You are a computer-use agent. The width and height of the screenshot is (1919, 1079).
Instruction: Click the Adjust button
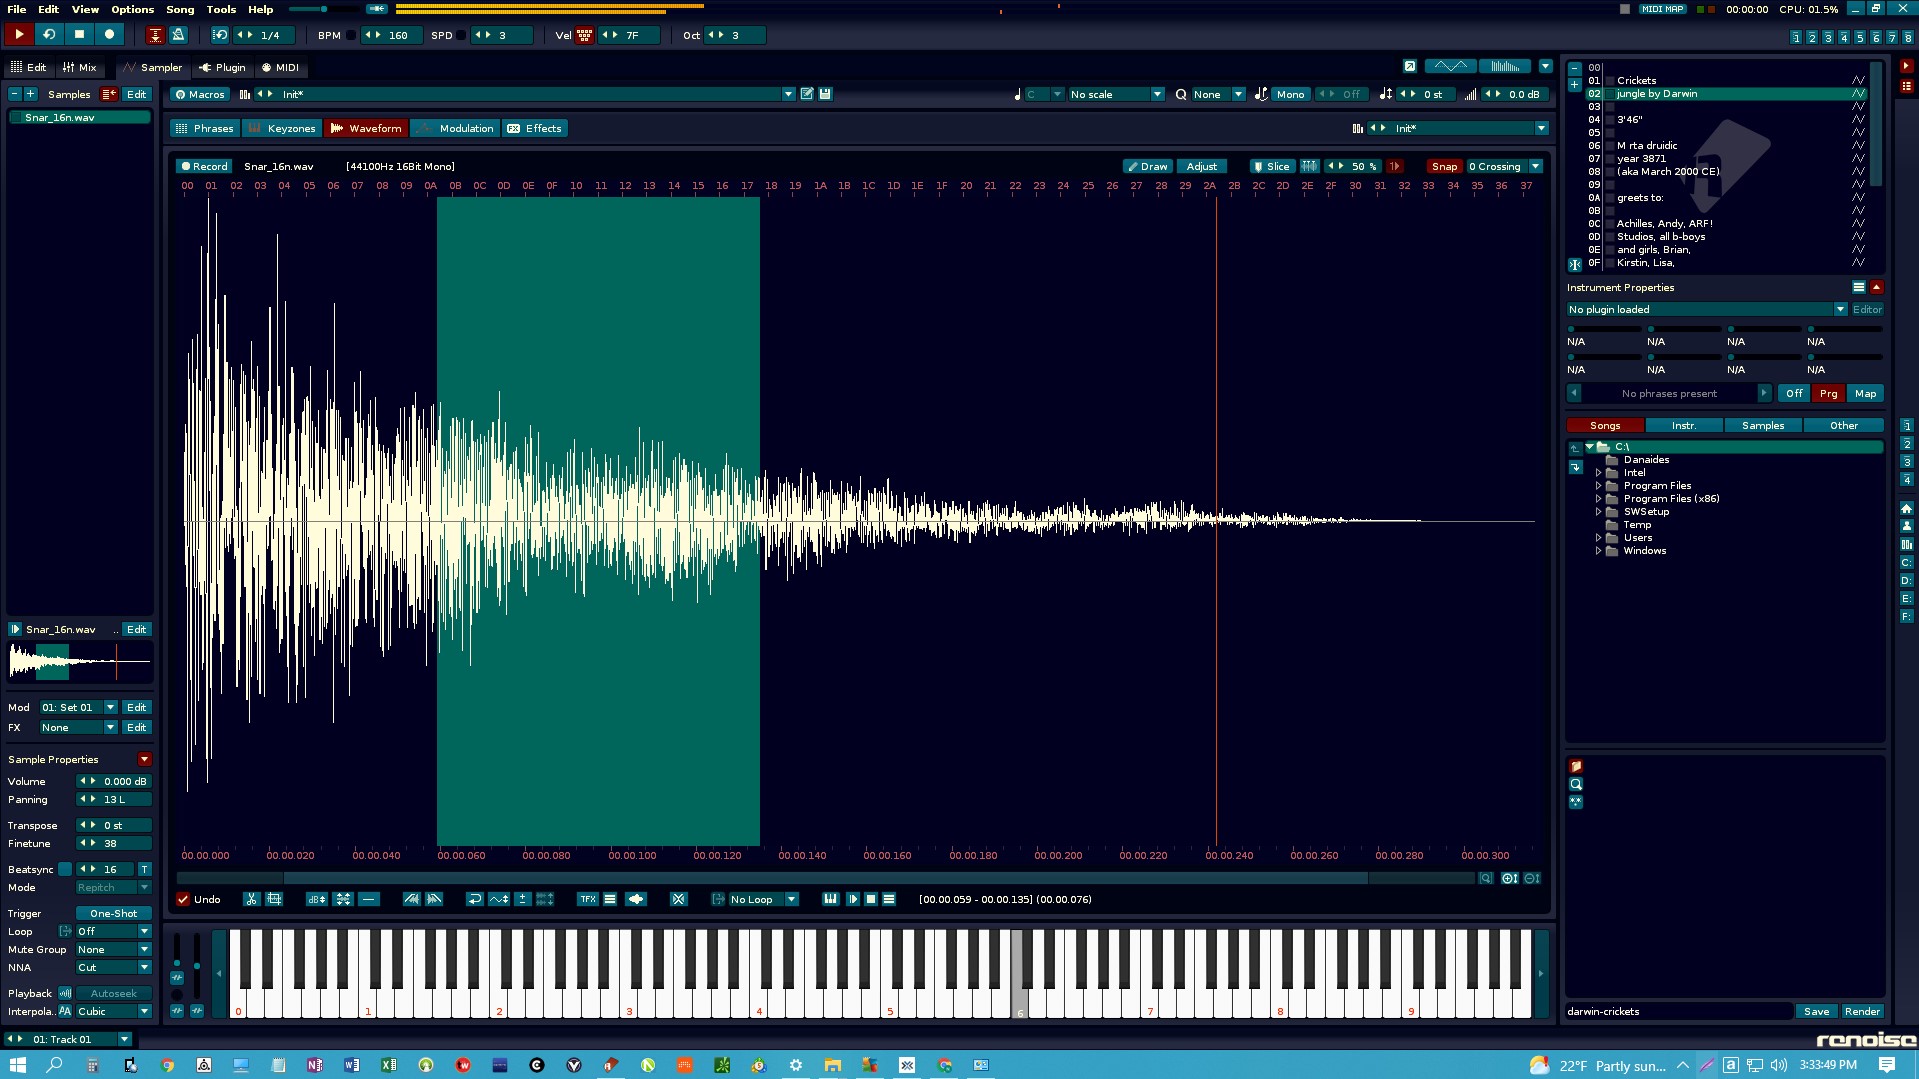coord(1201,166)
